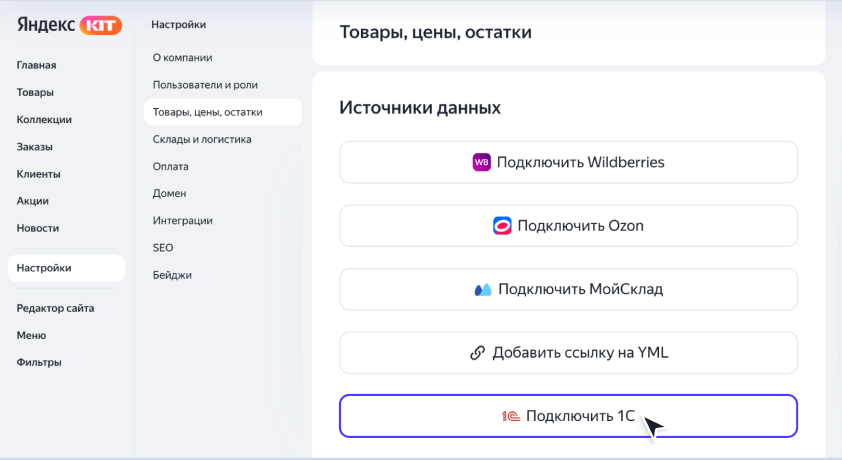Open the Заказы section
842x460 pixels.
tap(34, 147)
